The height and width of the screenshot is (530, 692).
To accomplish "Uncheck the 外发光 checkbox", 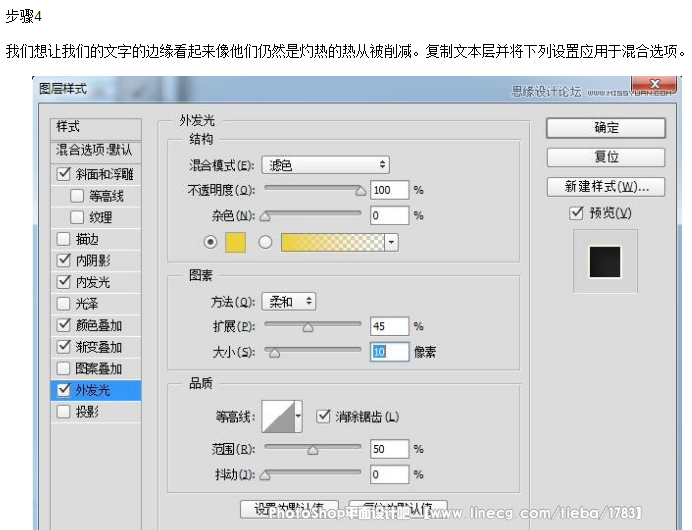I will (64, 390).
